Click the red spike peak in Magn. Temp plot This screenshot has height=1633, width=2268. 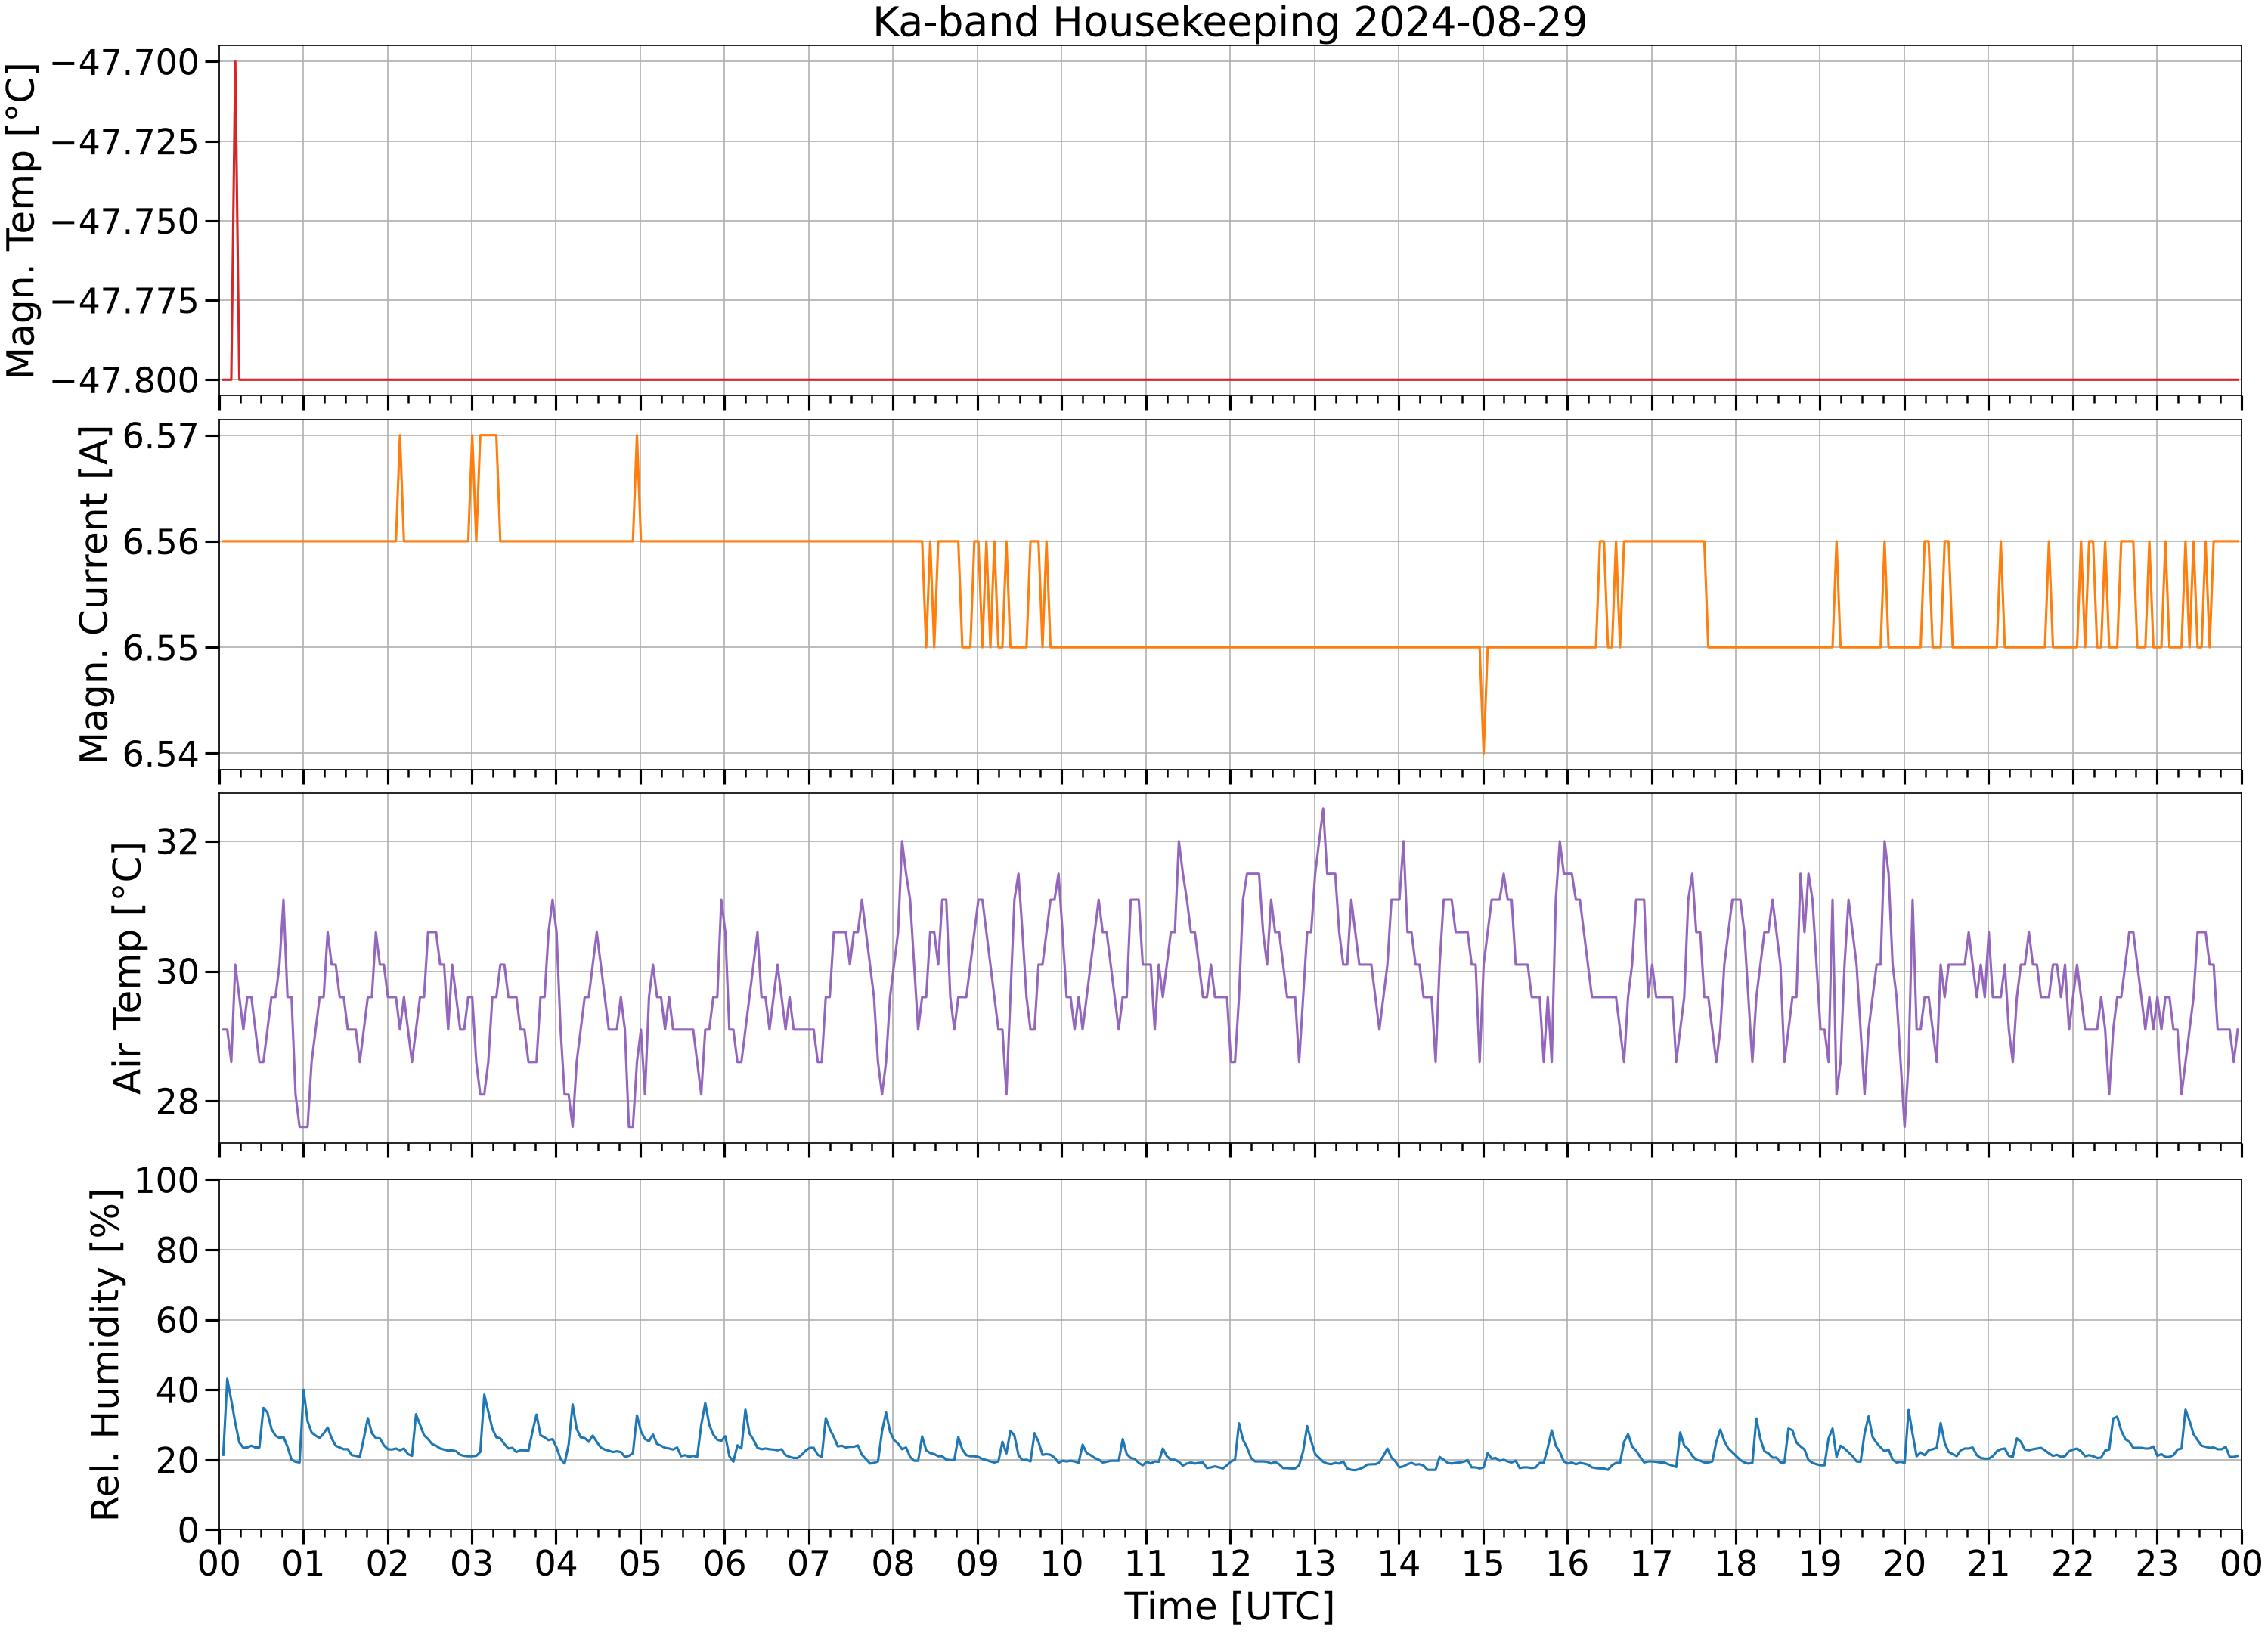point(235,63)
